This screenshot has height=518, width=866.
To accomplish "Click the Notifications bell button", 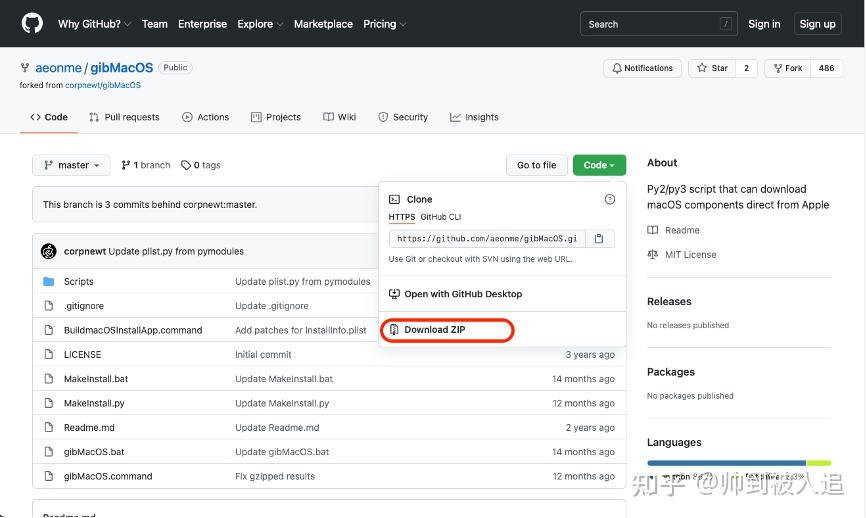I will (x=642, y=68).
